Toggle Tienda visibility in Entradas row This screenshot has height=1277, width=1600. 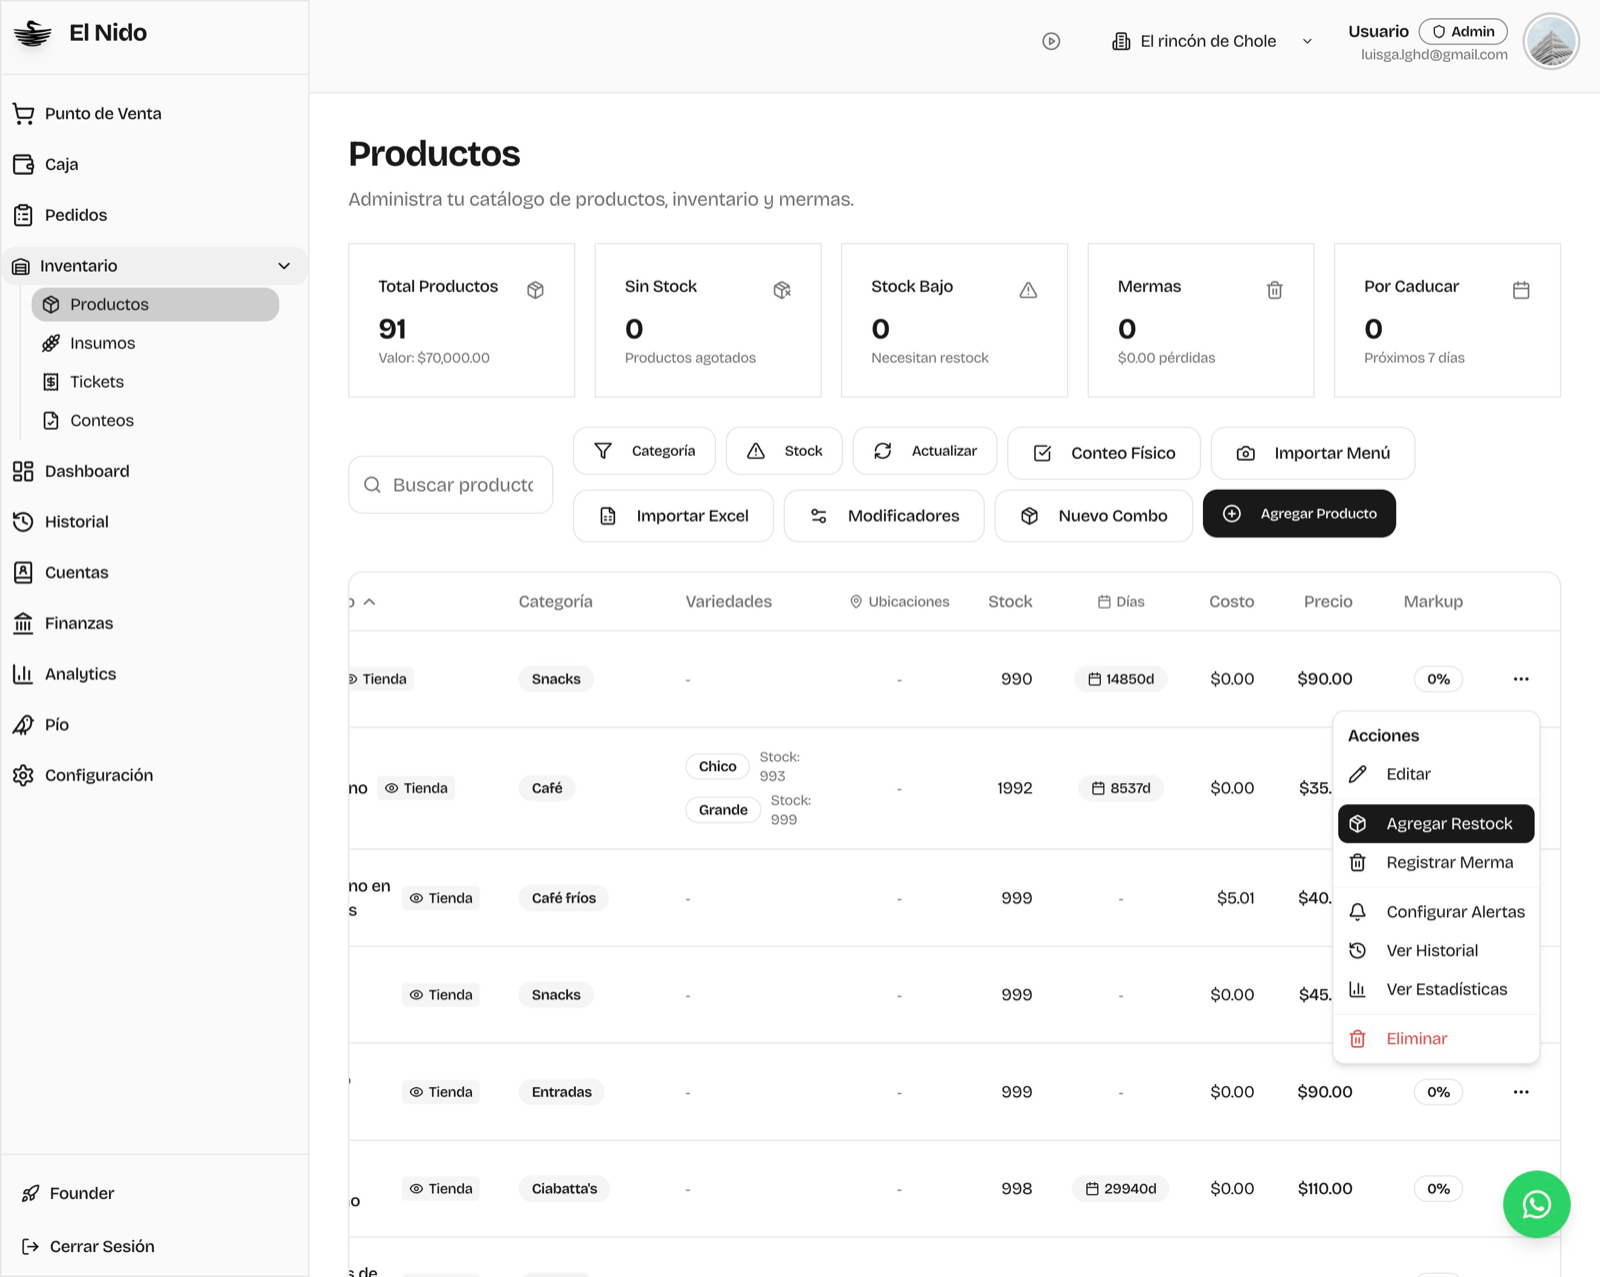pyautogui.click(x=441, y=1092)
